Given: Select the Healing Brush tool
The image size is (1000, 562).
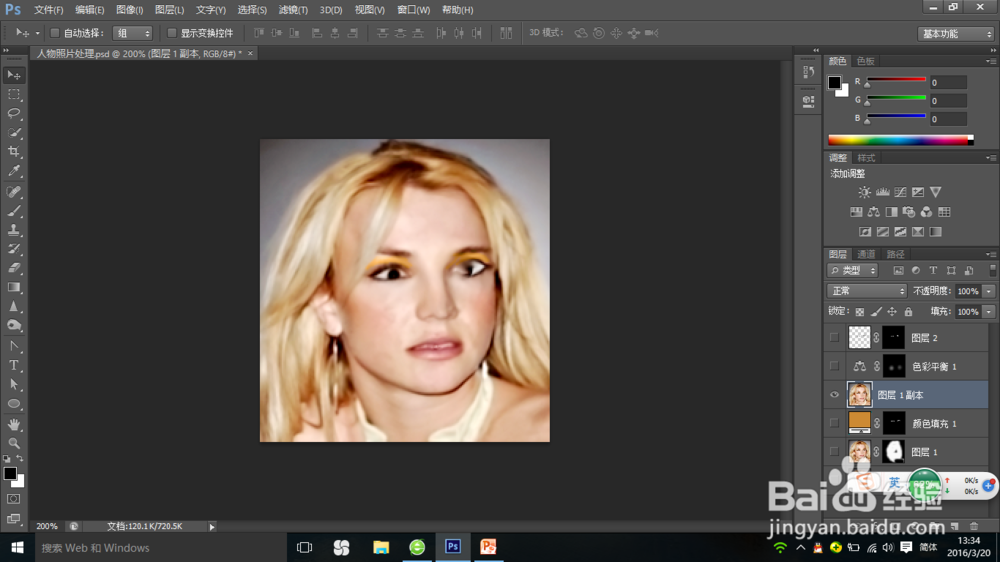Looking at the screenshot, I should point(14,192).
